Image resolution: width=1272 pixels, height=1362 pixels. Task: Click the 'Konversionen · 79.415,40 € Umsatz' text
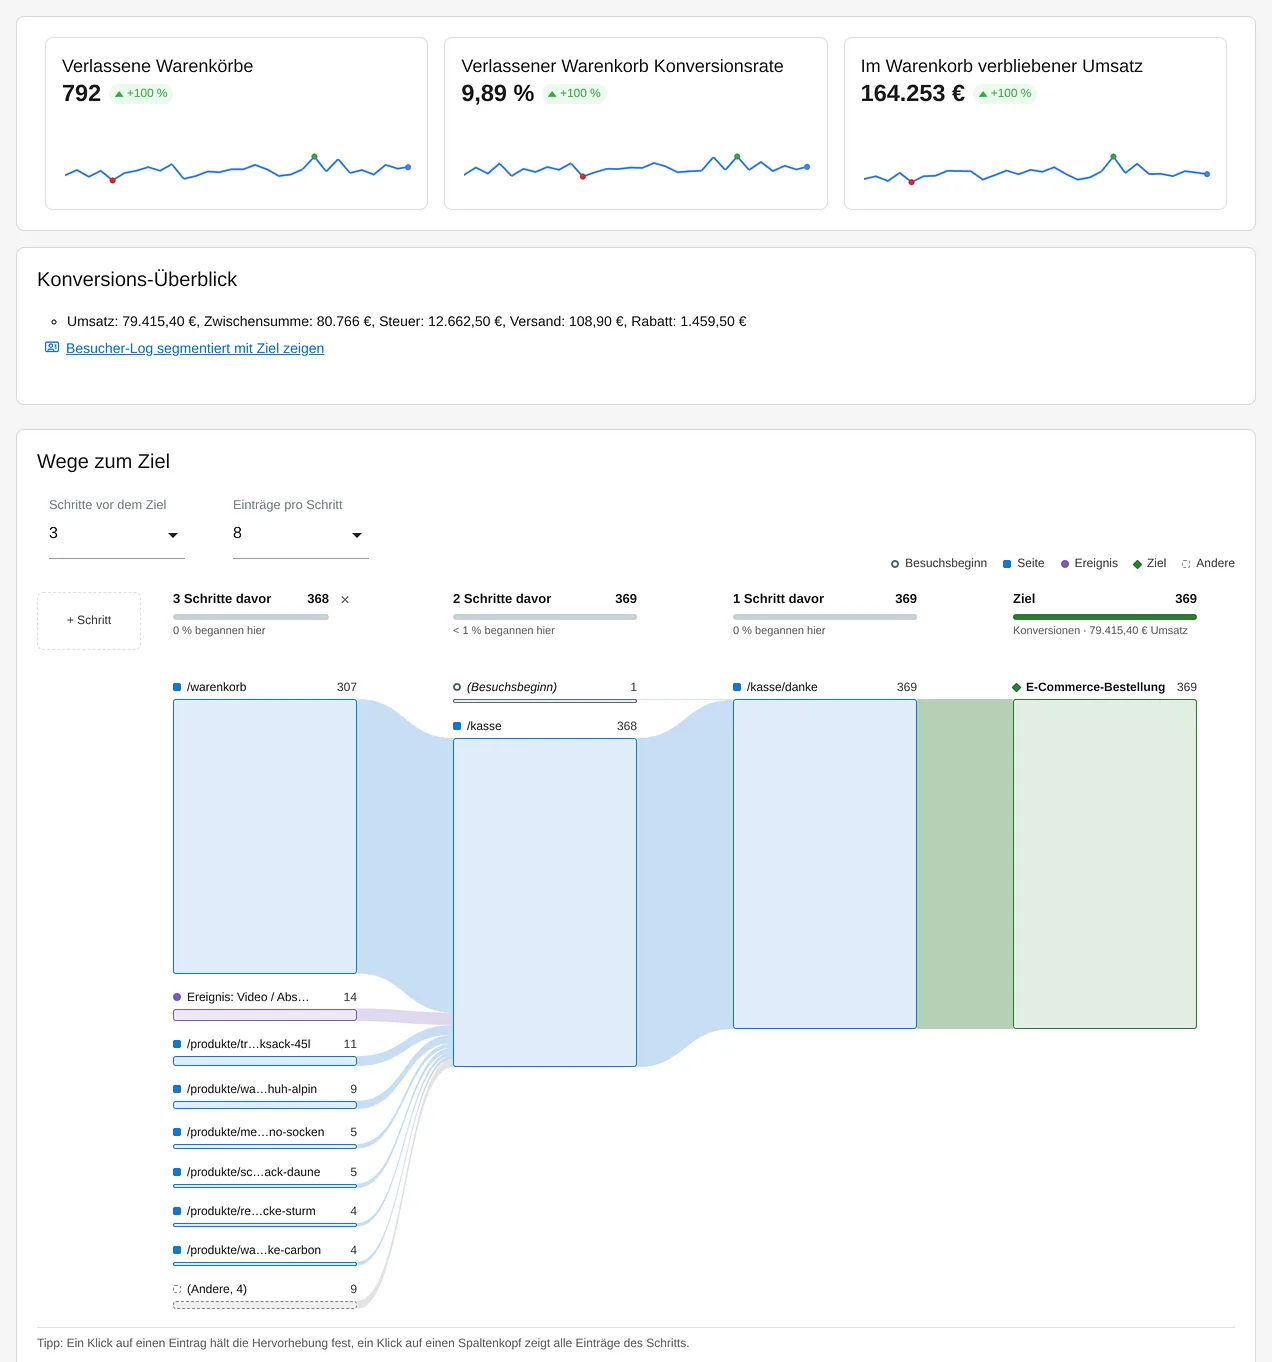click(1100, 631)
